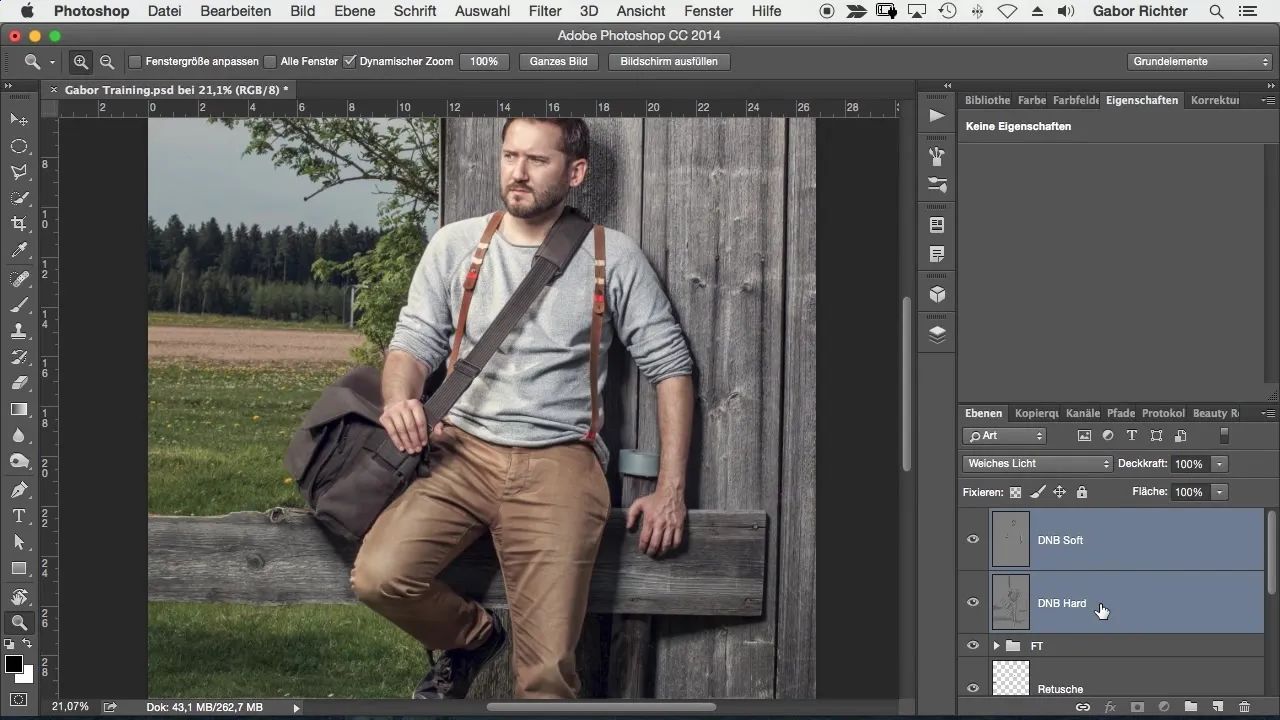Image resolution: width=1280 pixels, height=720 pixels.
Task: Expand the FT layer group
Action: pos(996,646)
